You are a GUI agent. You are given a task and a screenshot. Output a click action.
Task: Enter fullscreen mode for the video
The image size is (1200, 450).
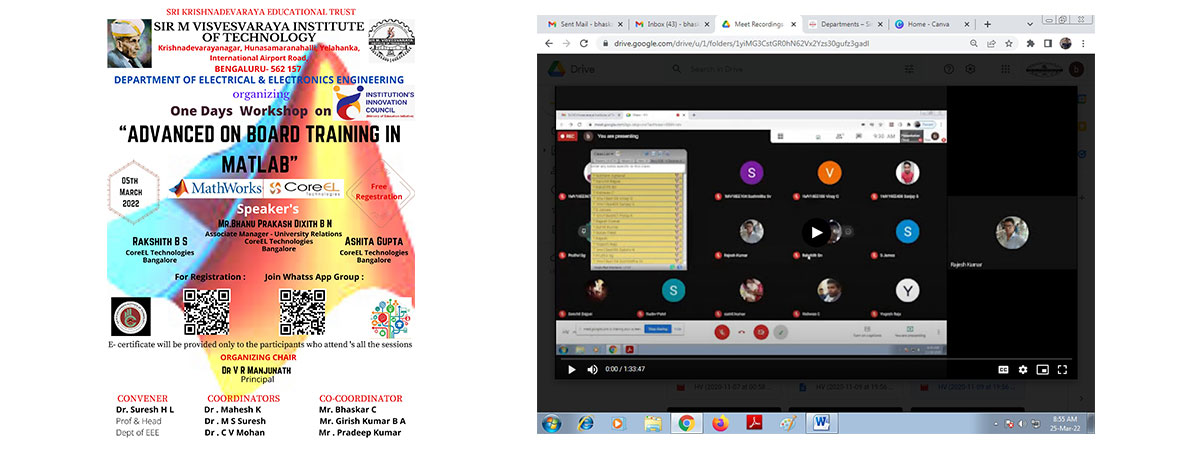[x=1062, y=369]
